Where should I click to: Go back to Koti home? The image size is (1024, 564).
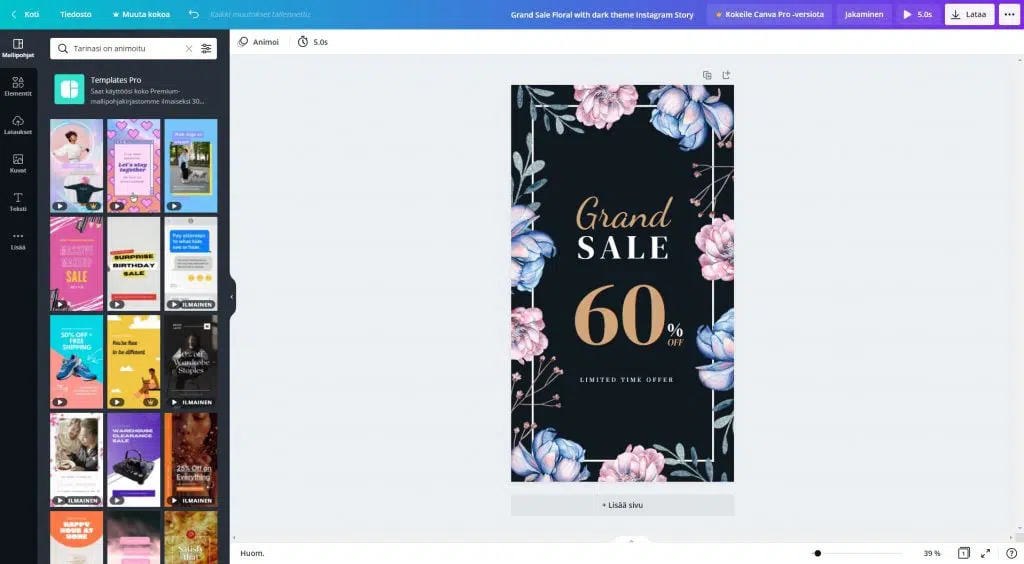tap(25, 14)
